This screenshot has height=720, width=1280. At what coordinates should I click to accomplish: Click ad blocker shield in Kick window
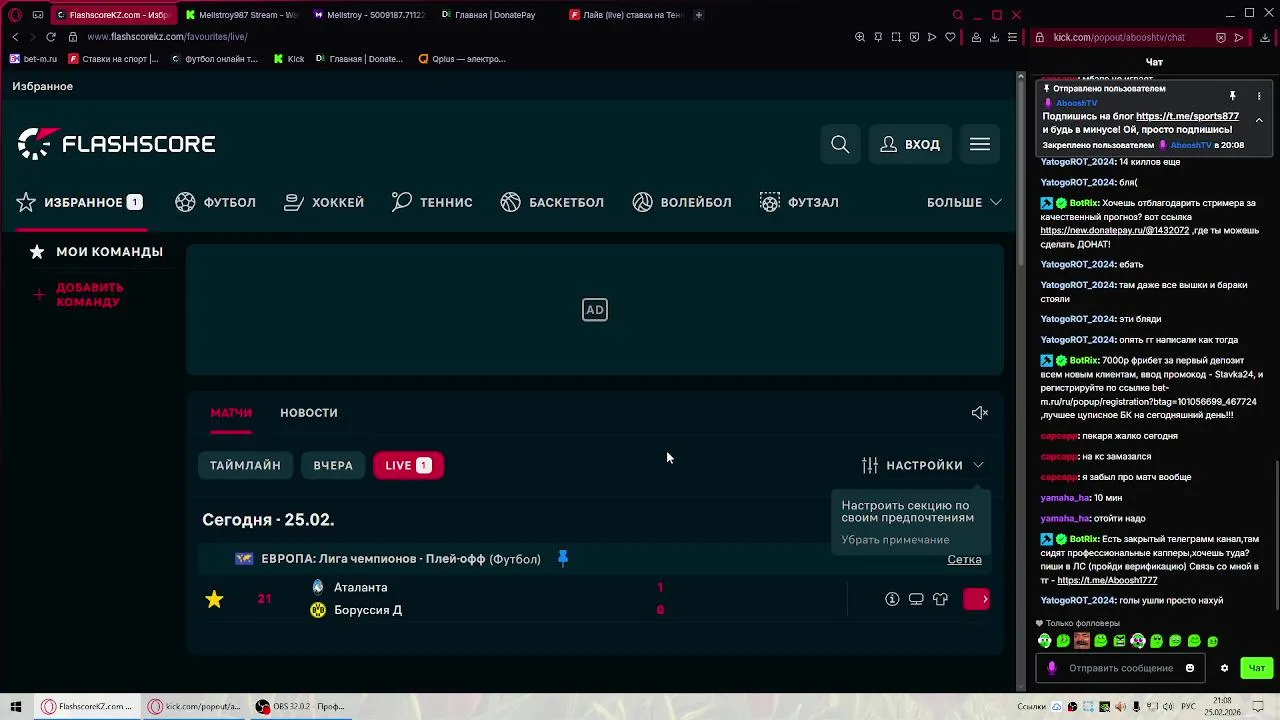1221,37
